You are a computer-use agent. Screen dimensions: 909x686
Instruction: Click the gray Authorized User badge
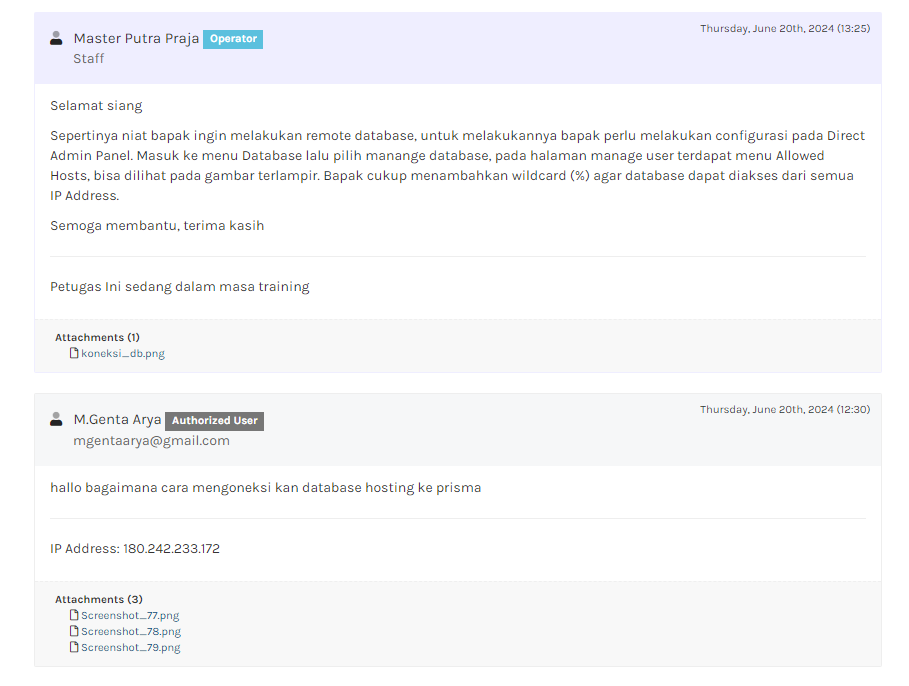pyautogui.click(x=214, y=421)
